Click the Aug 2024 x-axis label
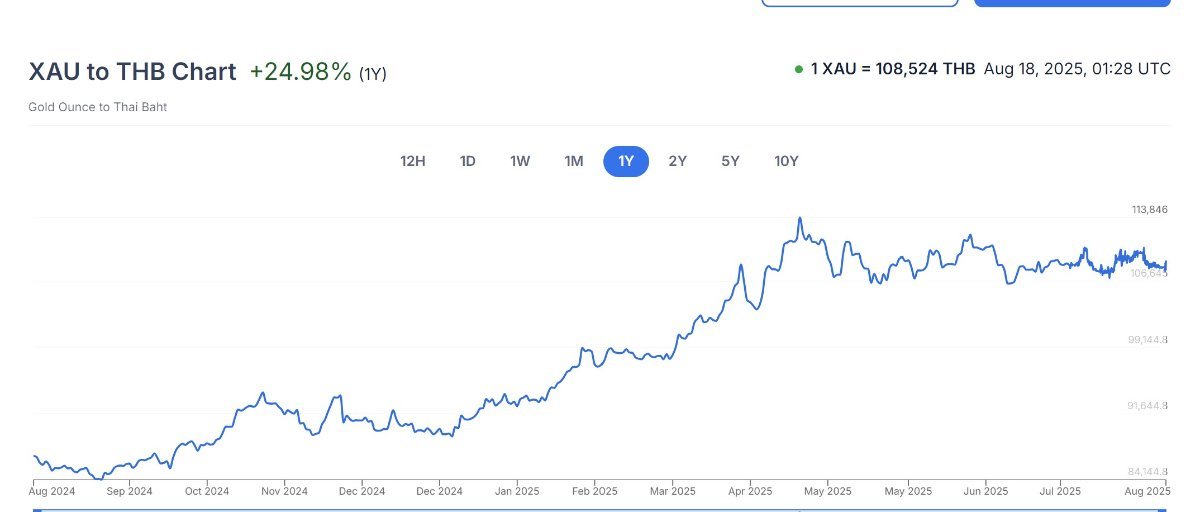Screen dimensions: 1200x512 (52, 491)
